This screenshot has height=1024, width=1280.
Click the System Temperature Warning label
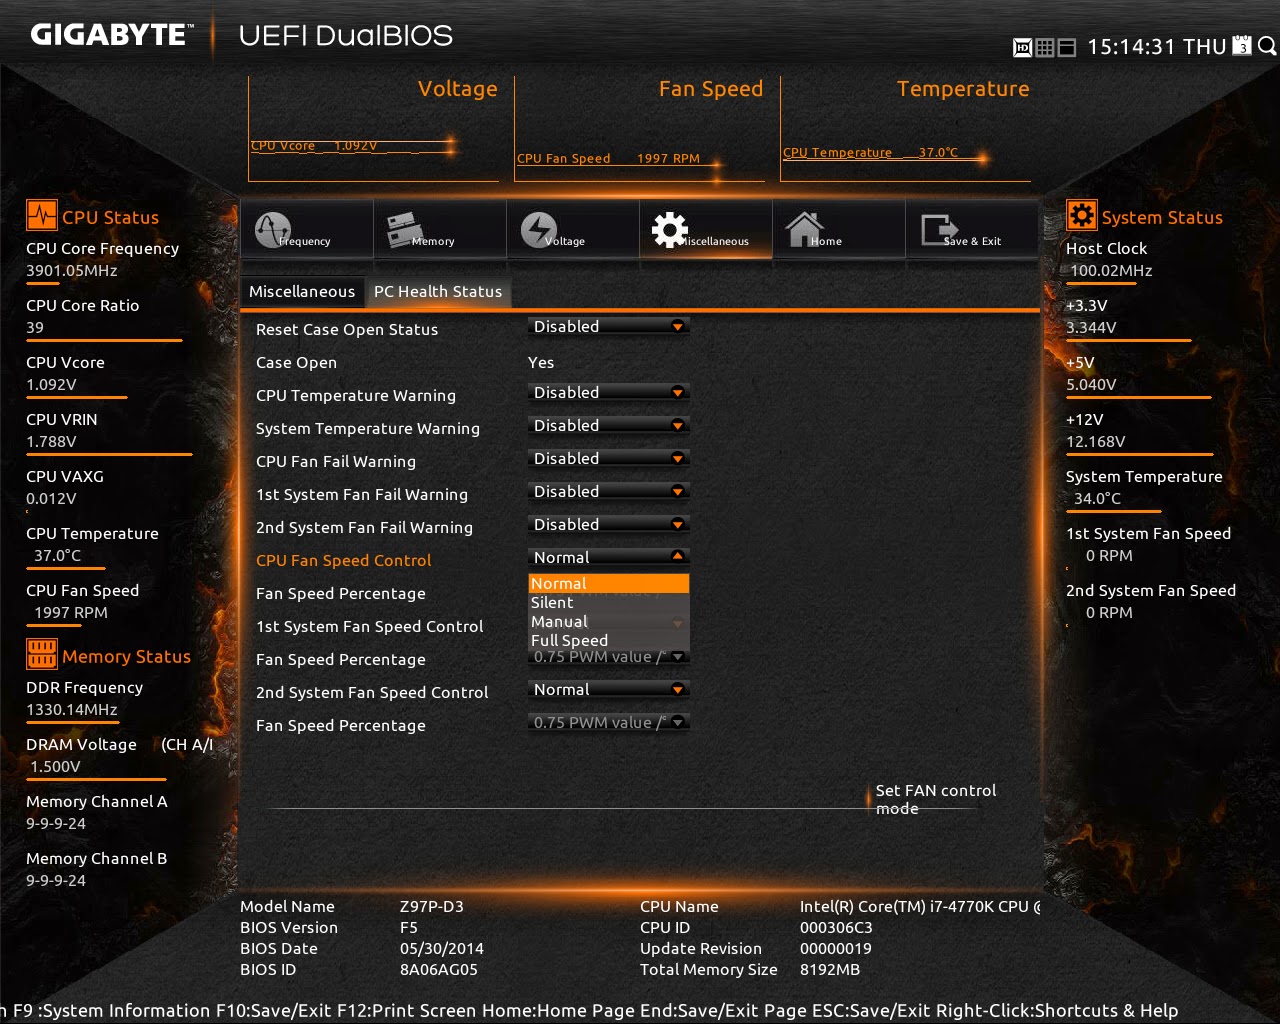click(368, 429)
